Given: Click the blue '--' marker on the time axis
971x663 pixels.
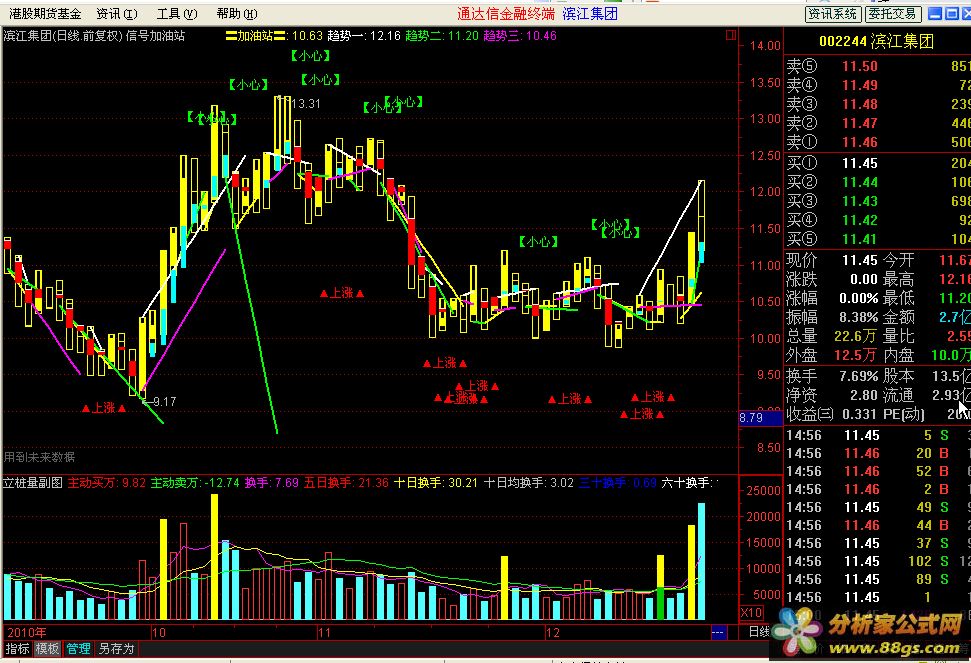Looking at the screenshot, I should click(x=718, y=632).
